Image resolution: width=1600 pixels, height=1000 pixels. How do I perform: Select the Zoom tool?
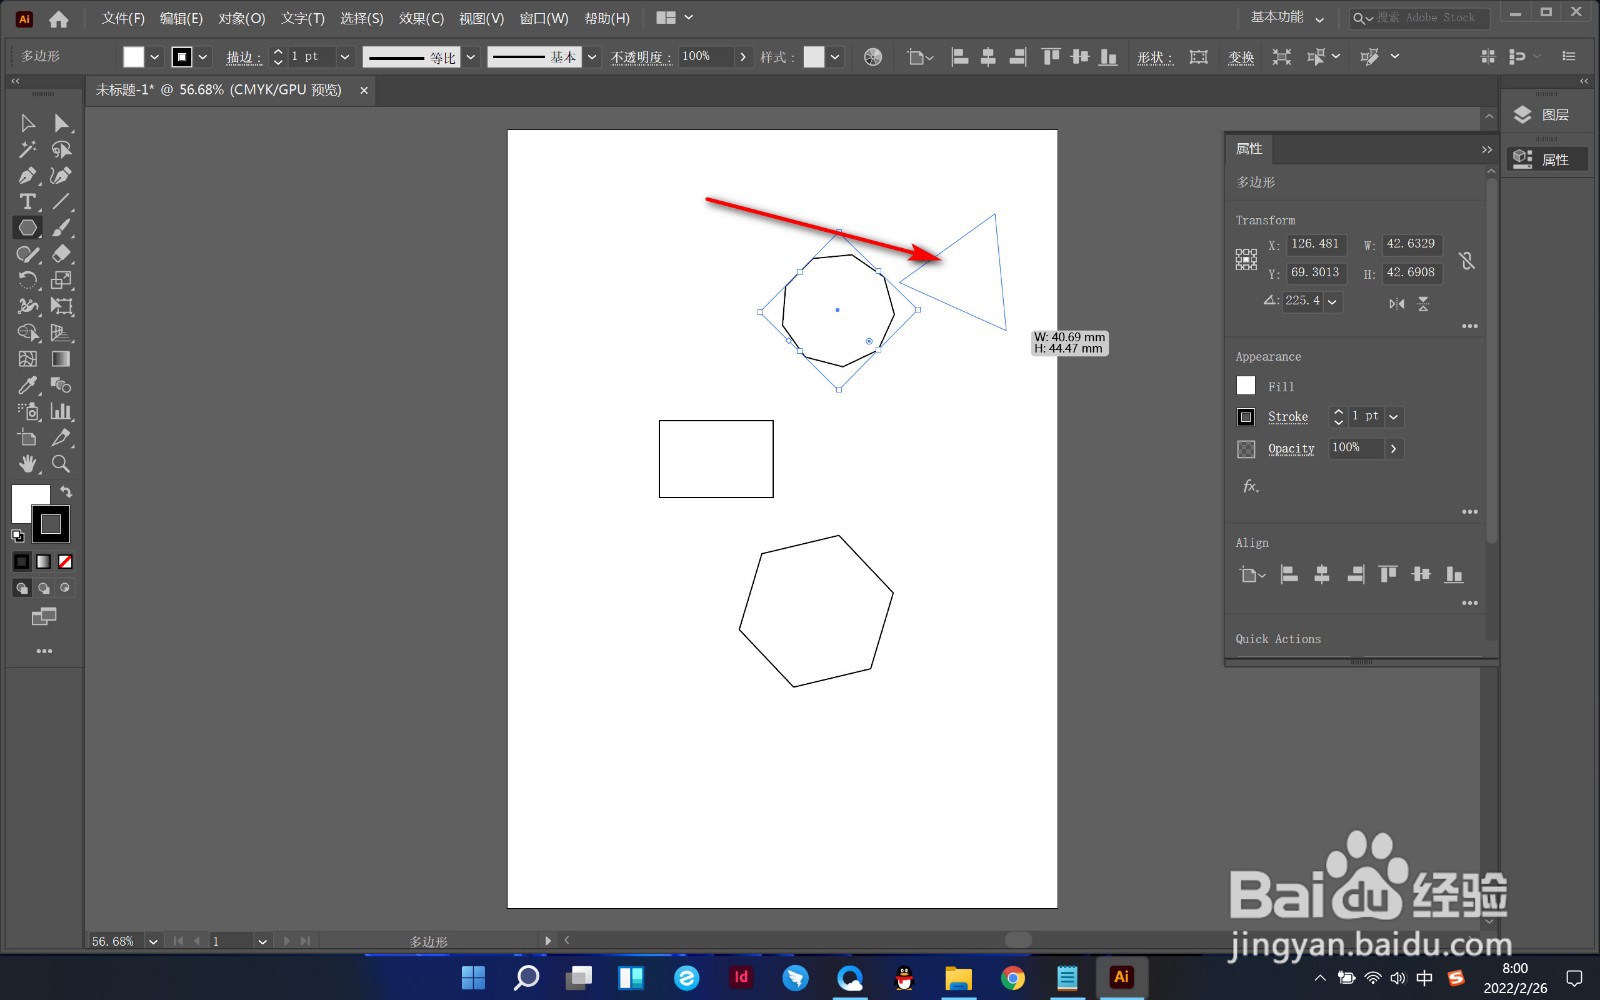(x=62, y=464)
